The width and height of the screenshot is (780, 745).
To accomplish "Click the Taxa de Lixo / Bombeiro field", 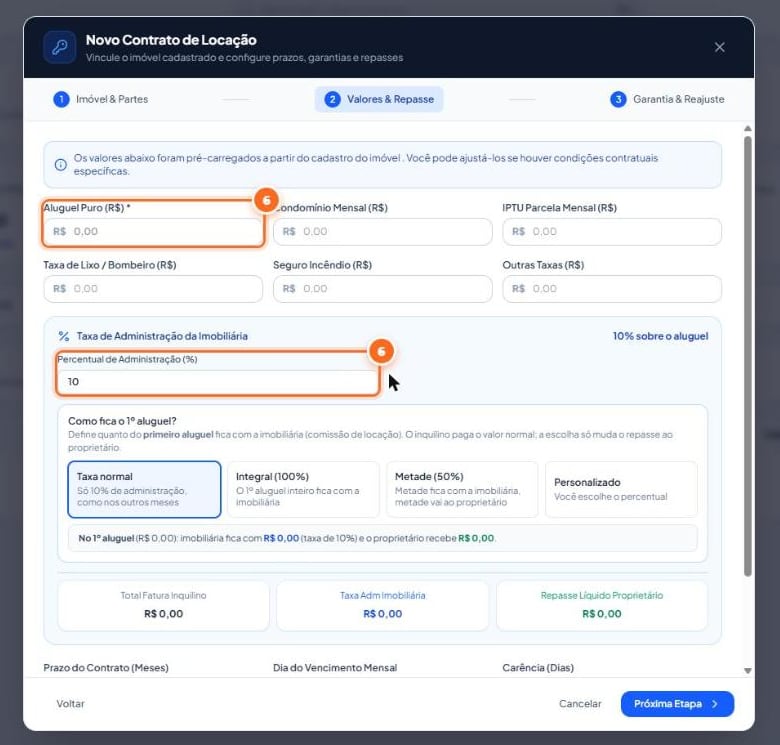I will click(153, 288).
